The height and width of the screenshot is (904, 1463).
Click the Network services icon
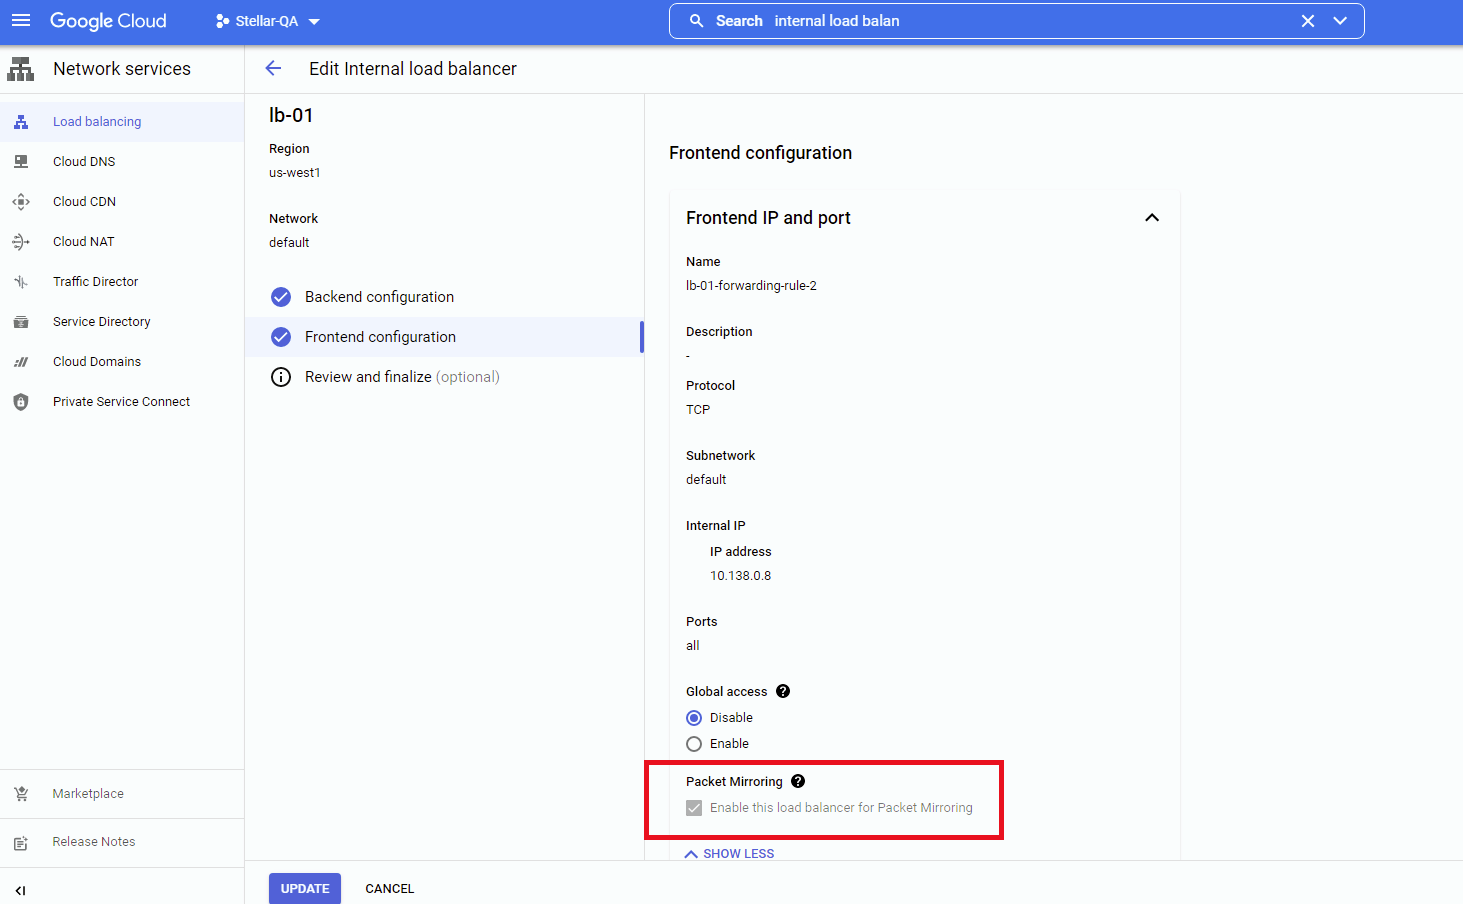[x=21, y=69]
